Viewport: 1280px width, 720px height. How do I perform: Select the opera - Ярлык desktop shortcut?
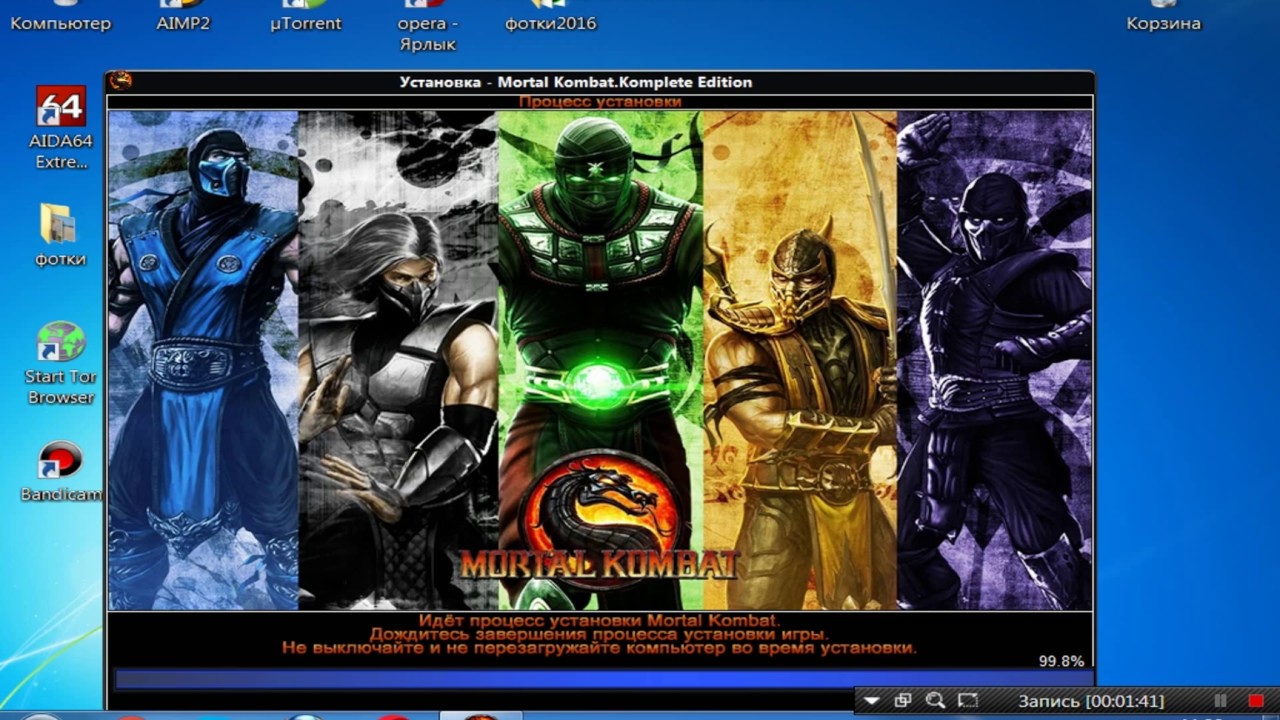point(428,27)
